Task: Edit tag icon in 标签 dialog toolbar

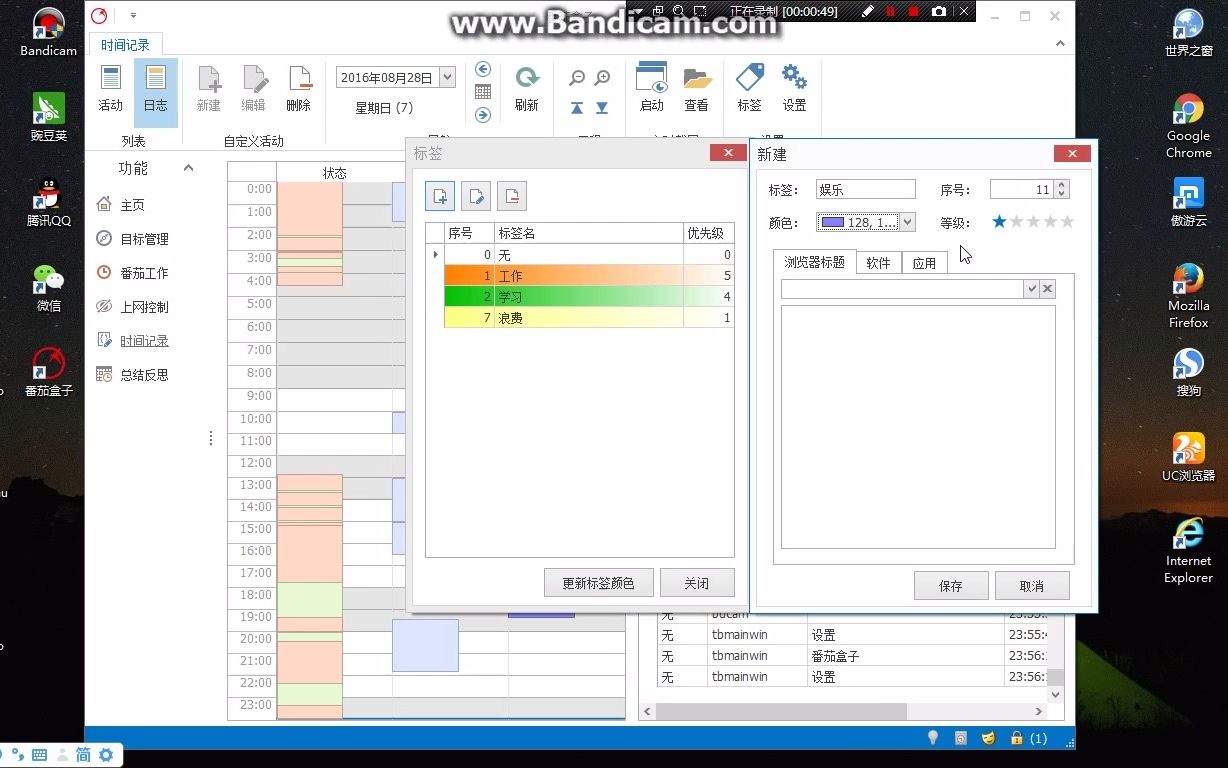Action: 476,196
